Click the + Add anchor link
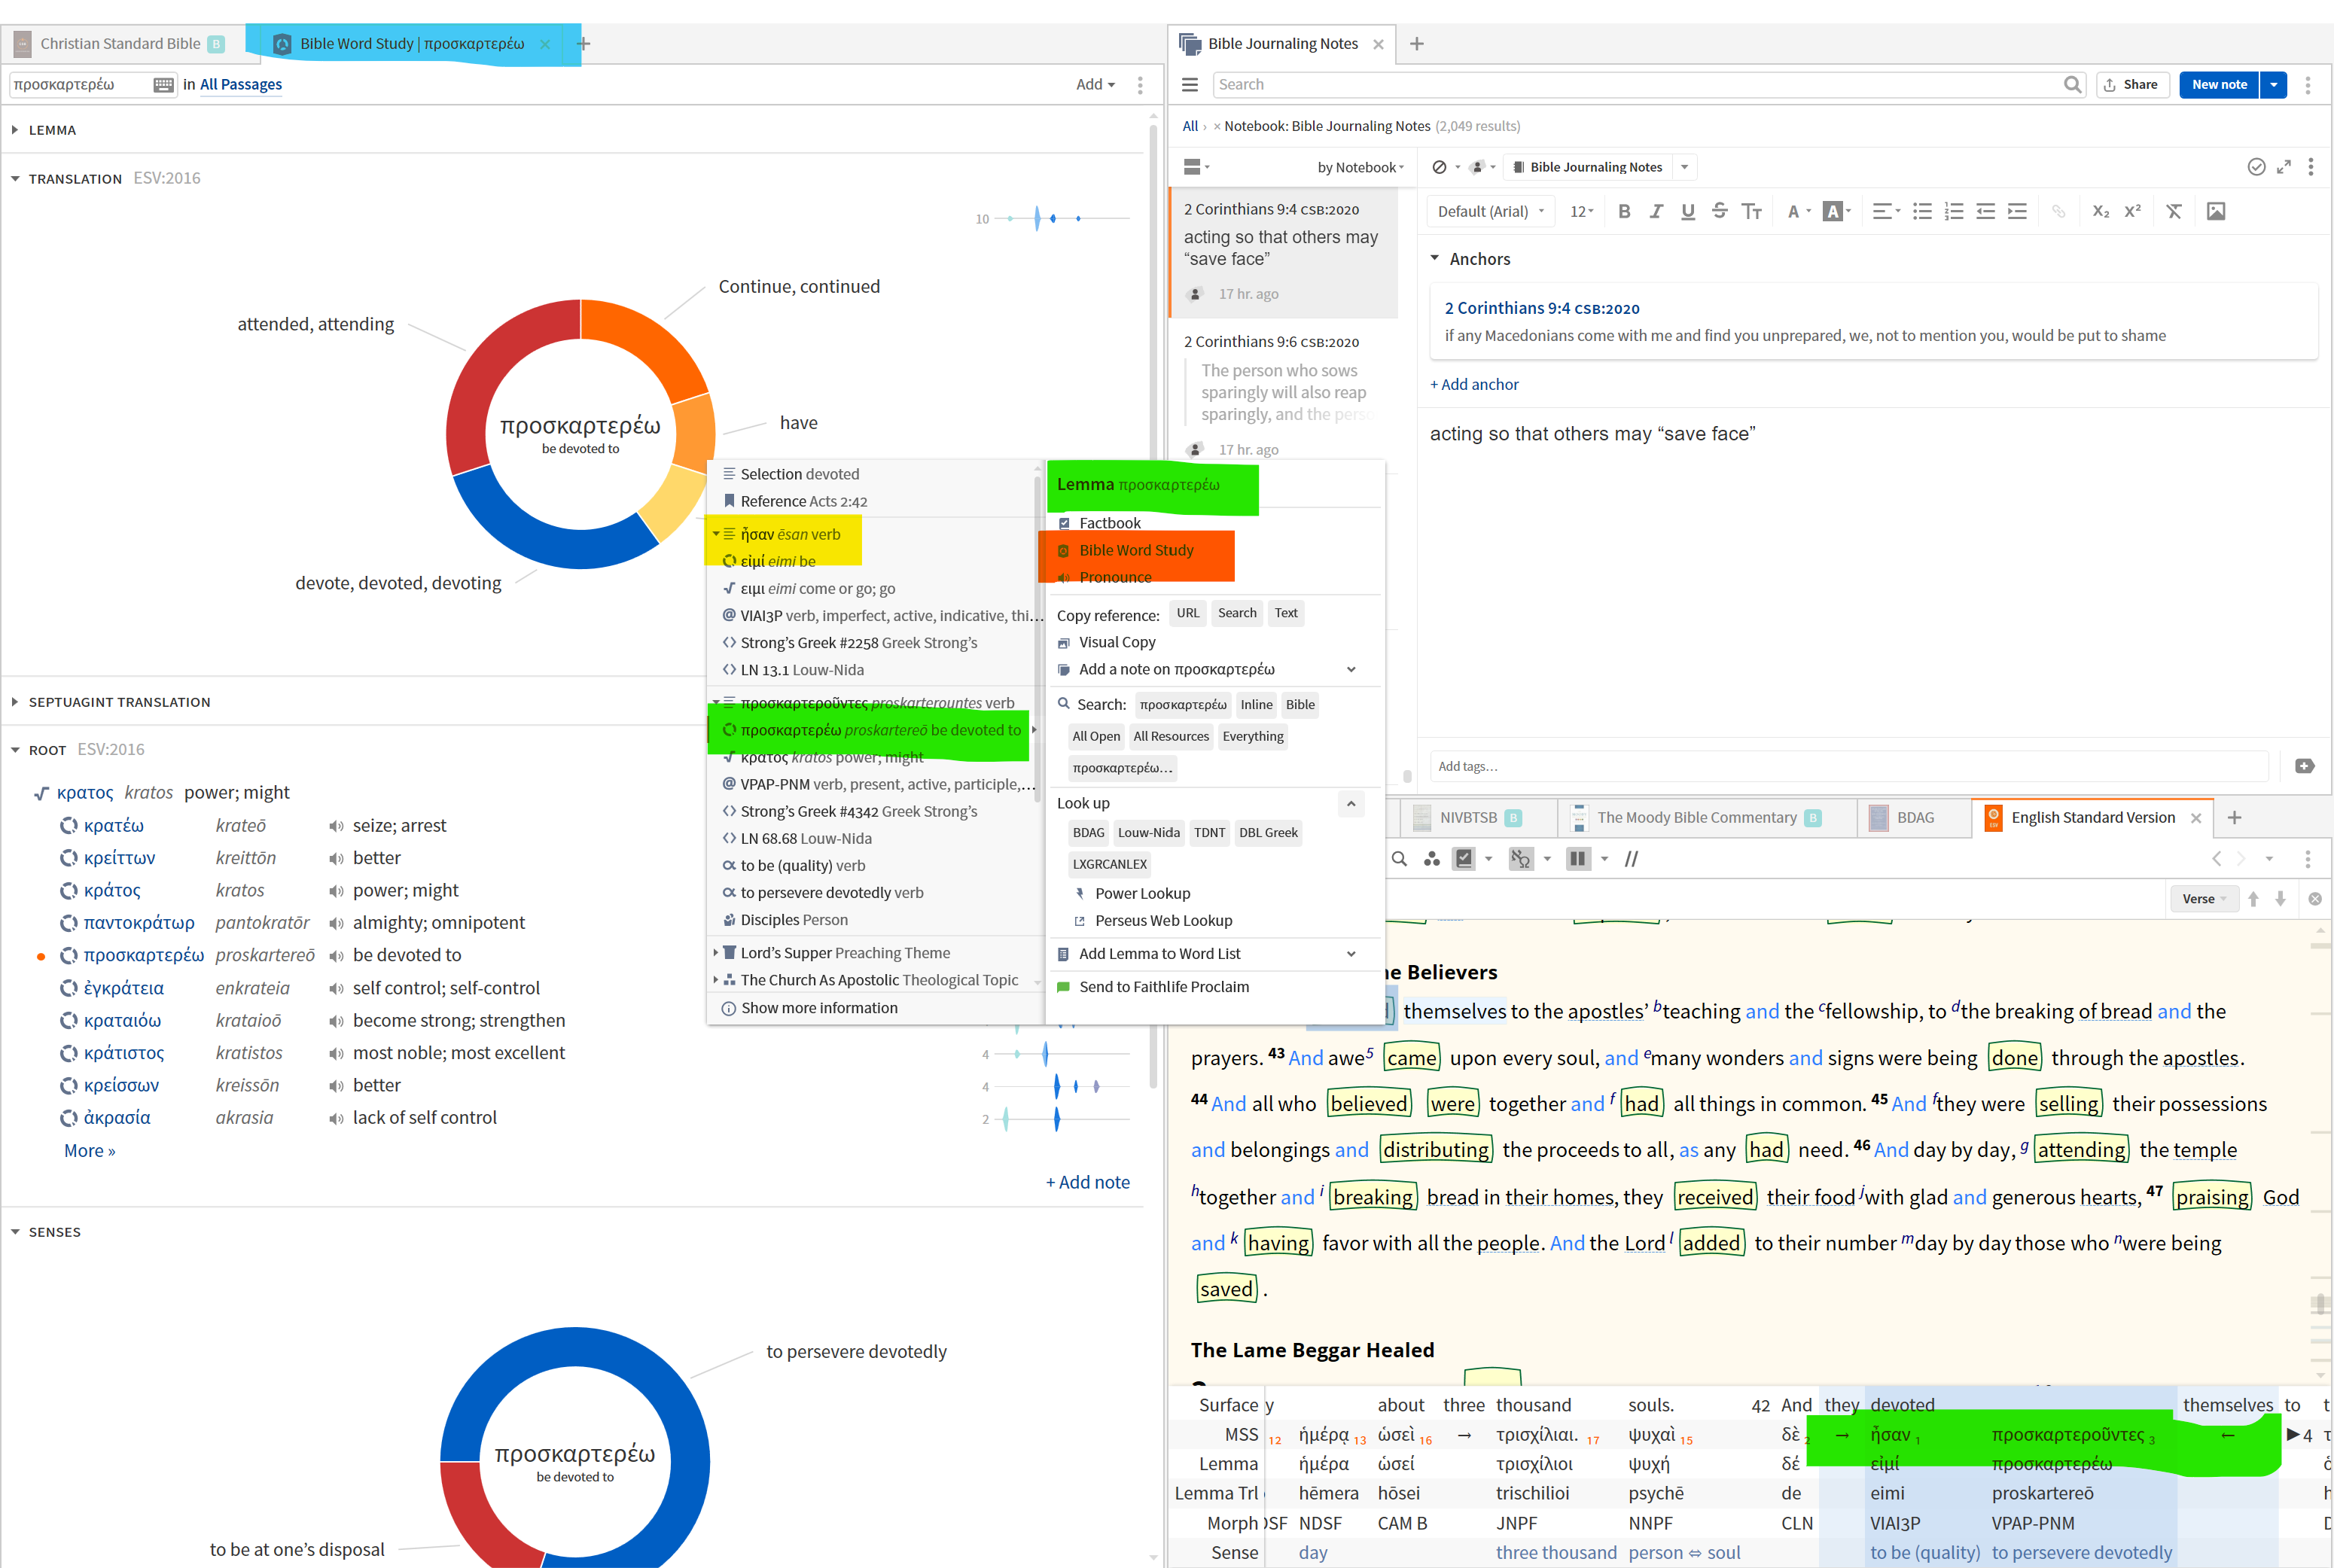The image size is (2334, 1568). point(1474,384)
